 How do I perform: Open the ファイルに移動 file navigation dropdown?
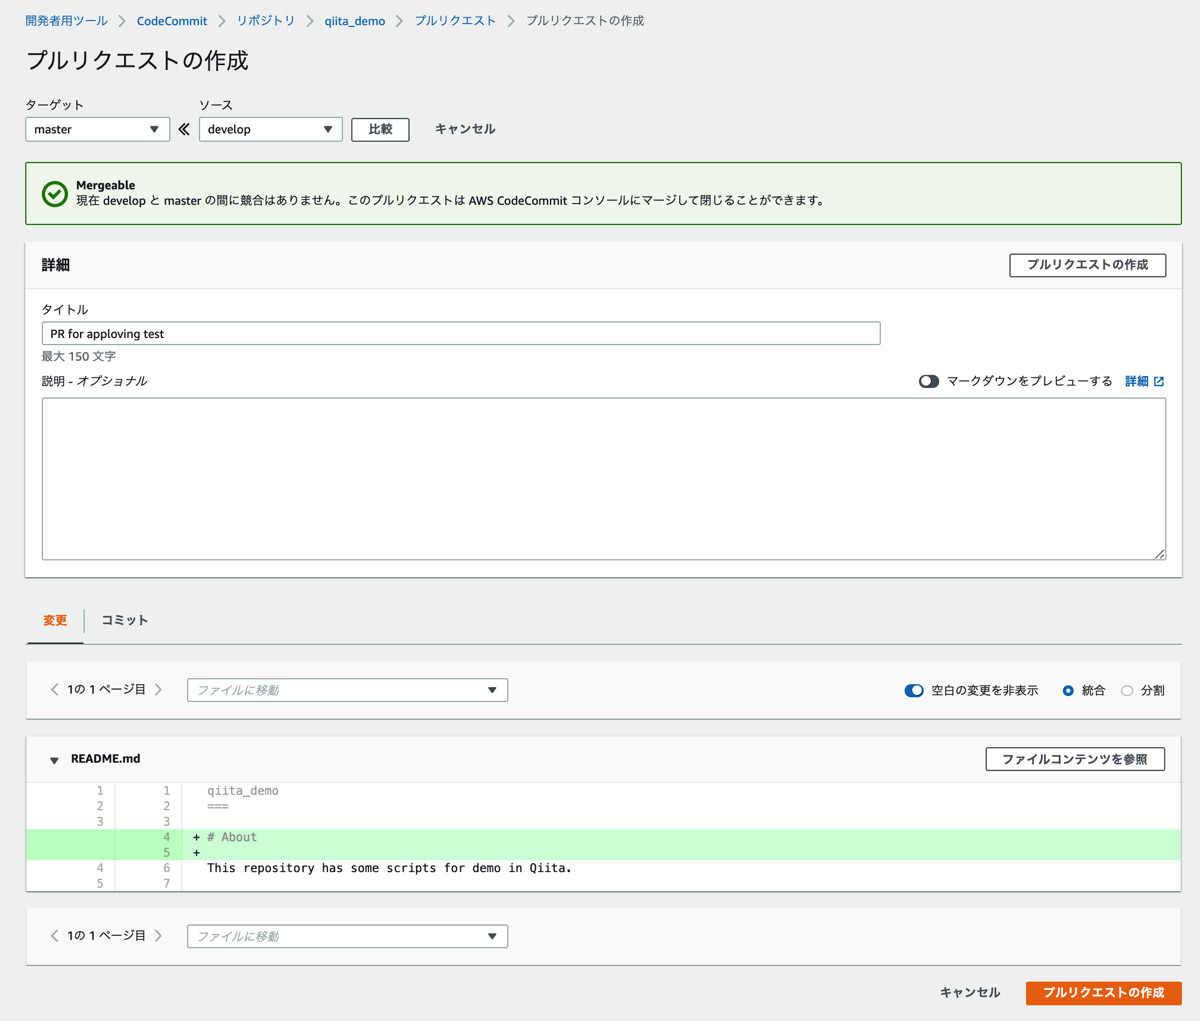tap(346, 690)
